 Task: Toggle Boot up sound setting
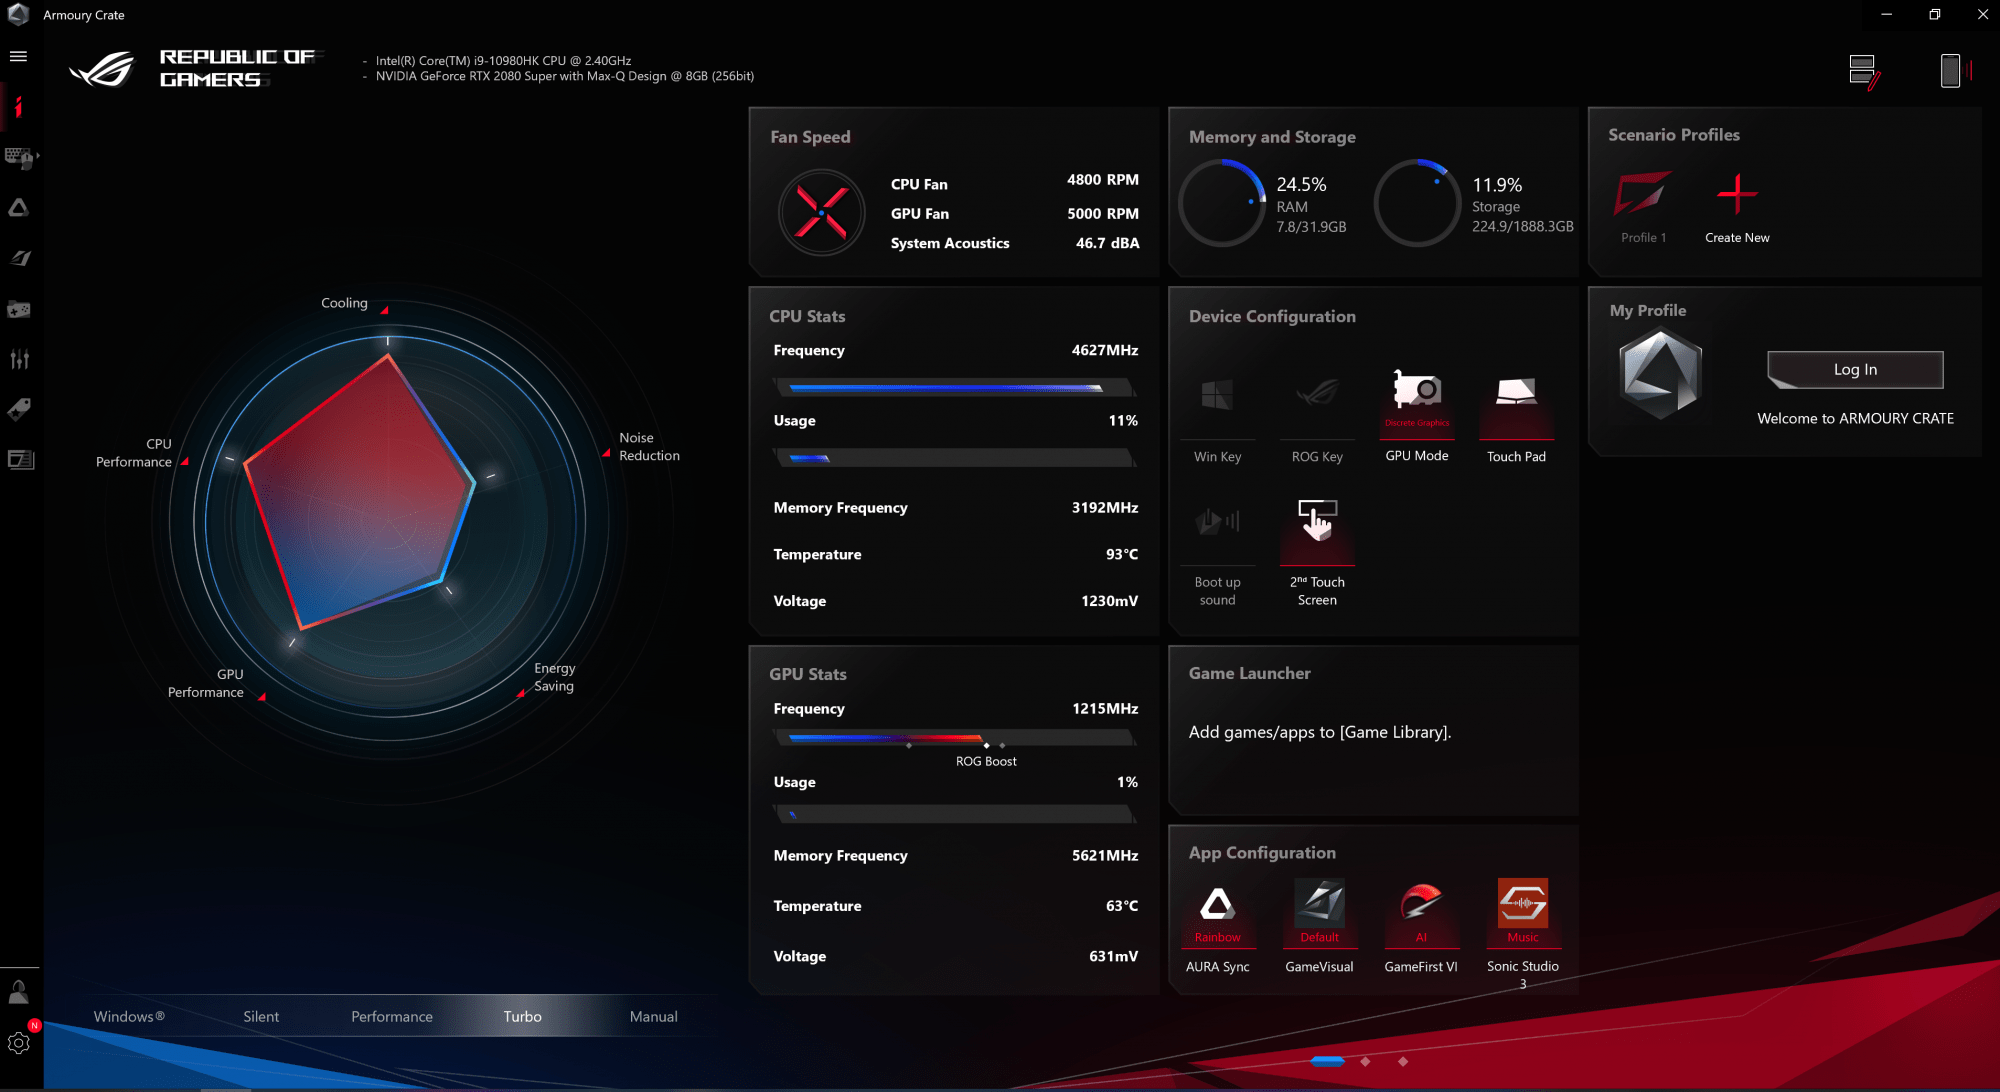[1217, 522]
